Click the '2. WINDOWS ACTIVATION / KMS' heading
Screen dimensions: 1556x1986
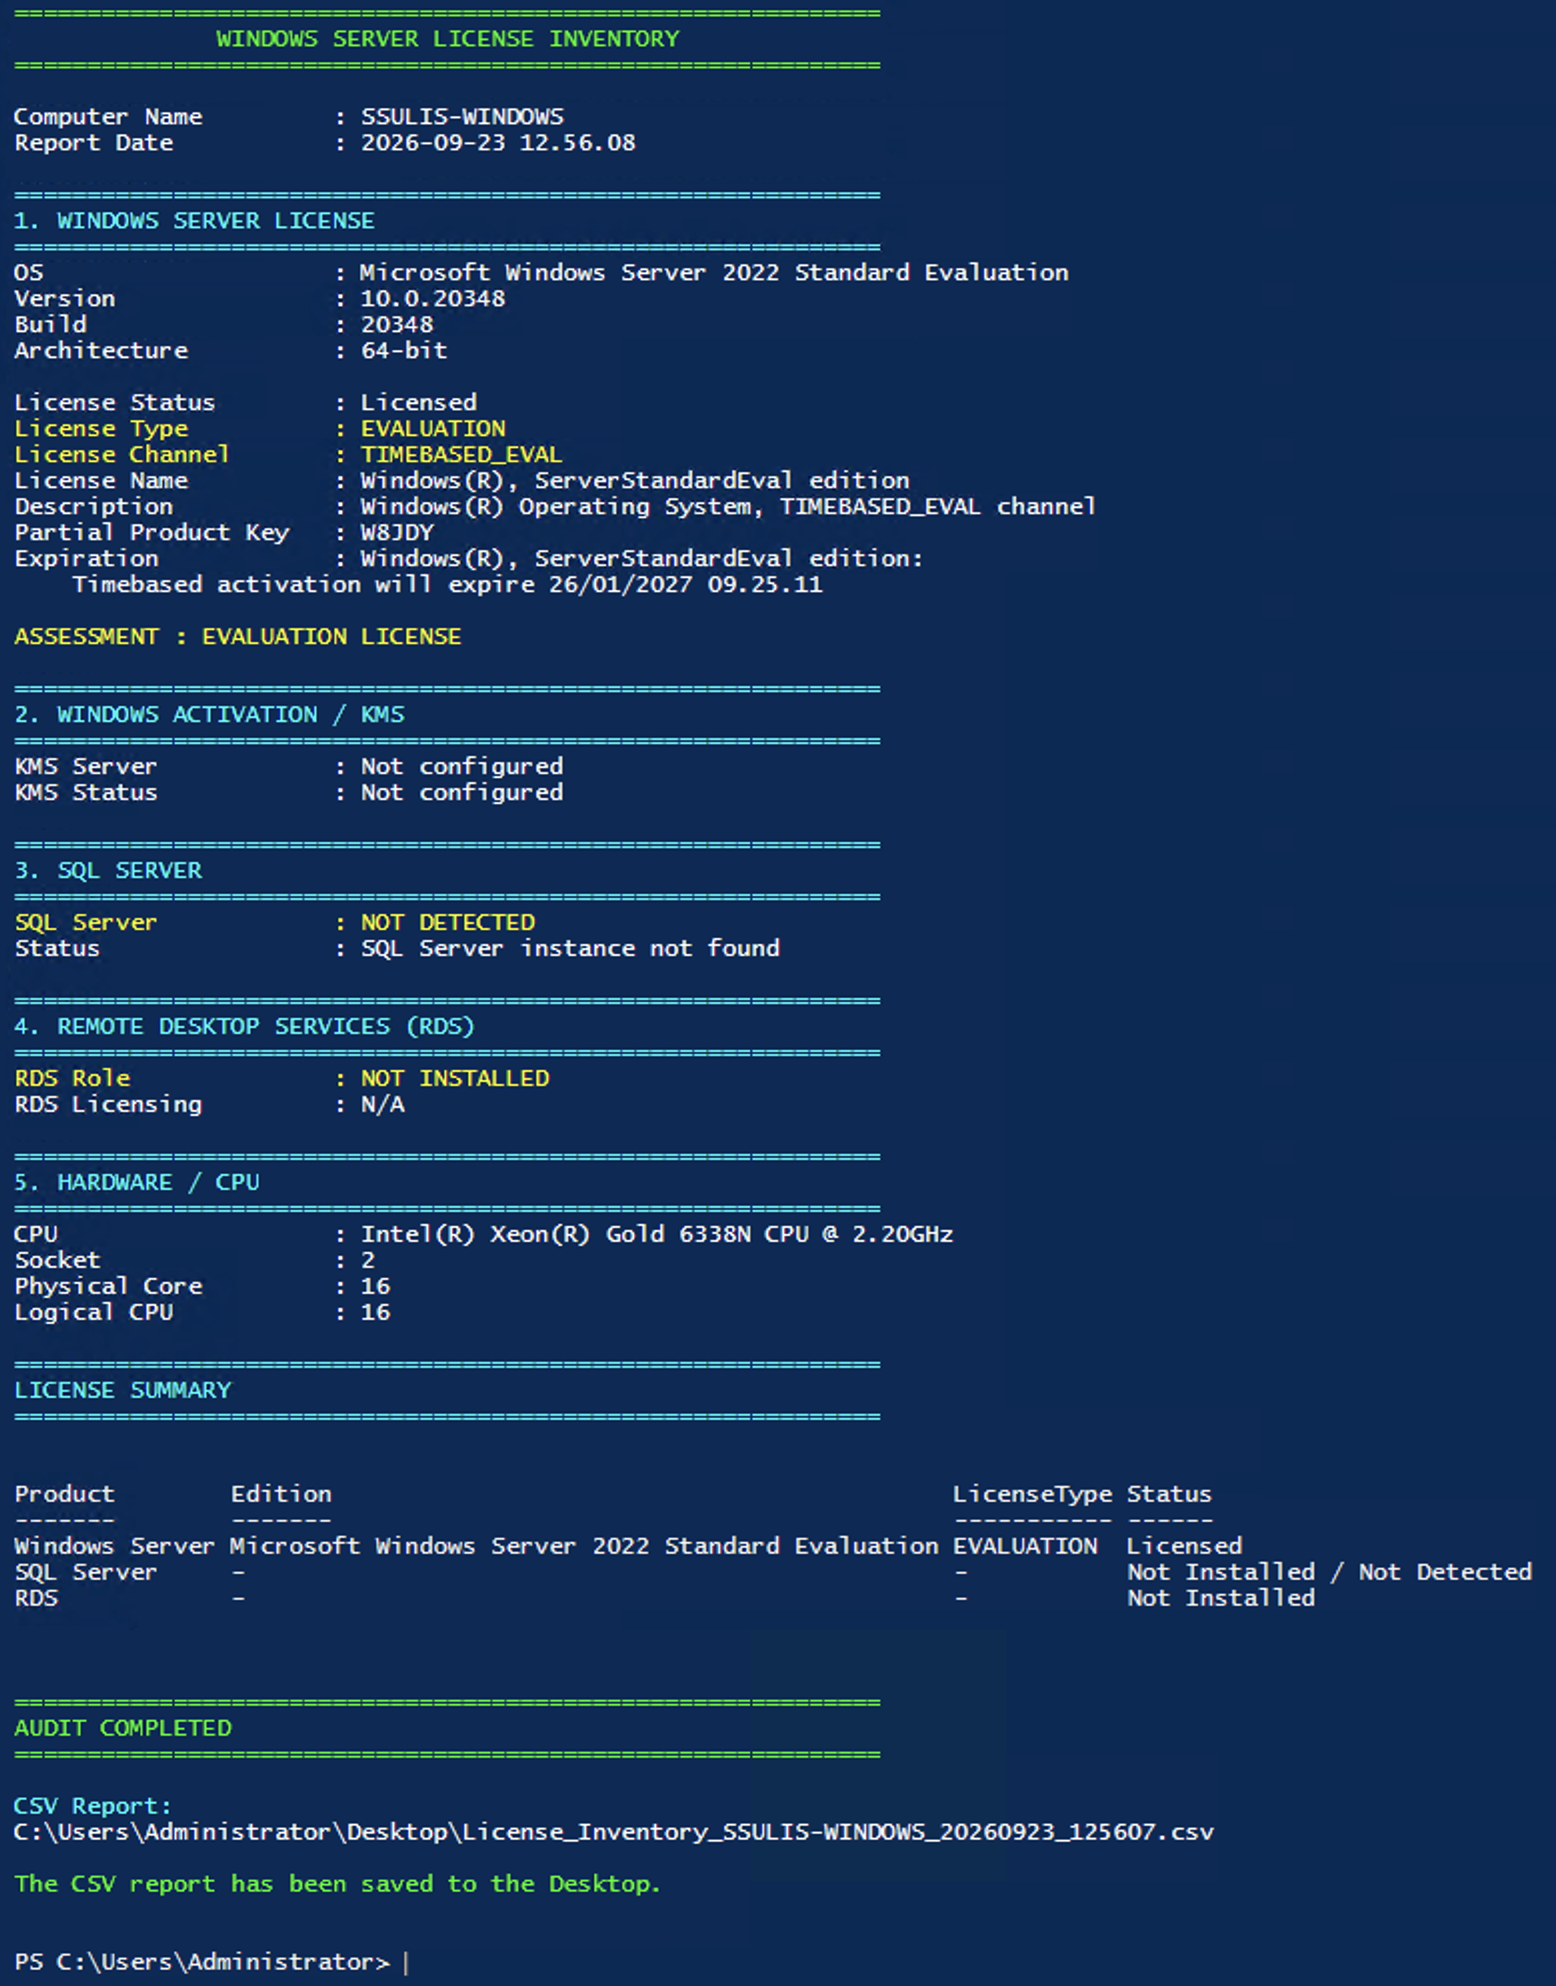pyautogui.click(x=209, y=715)
